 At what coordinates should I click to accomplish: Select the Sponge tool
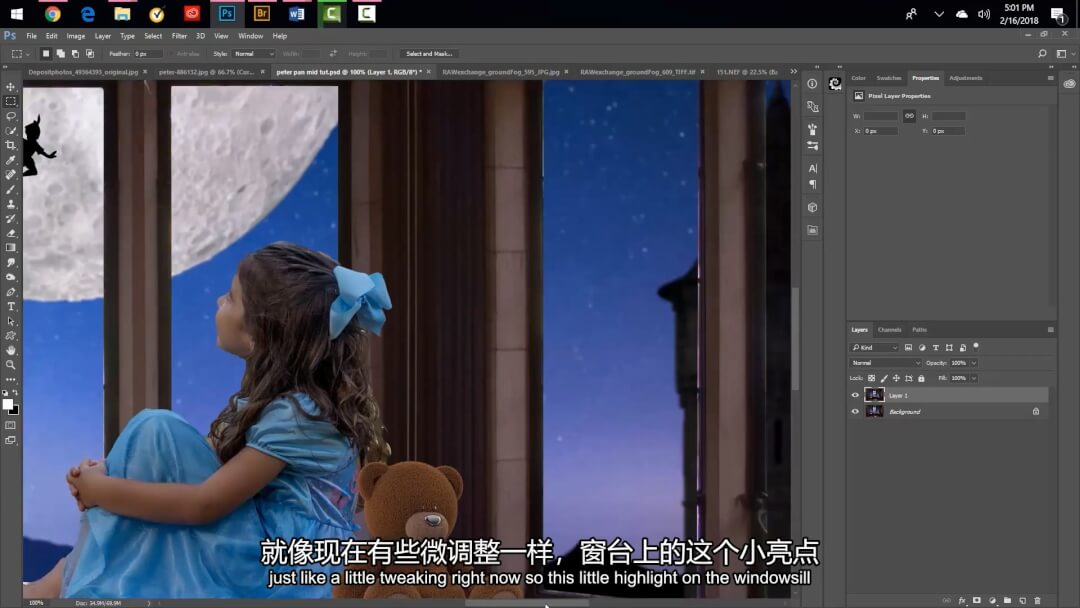point(11,277)
